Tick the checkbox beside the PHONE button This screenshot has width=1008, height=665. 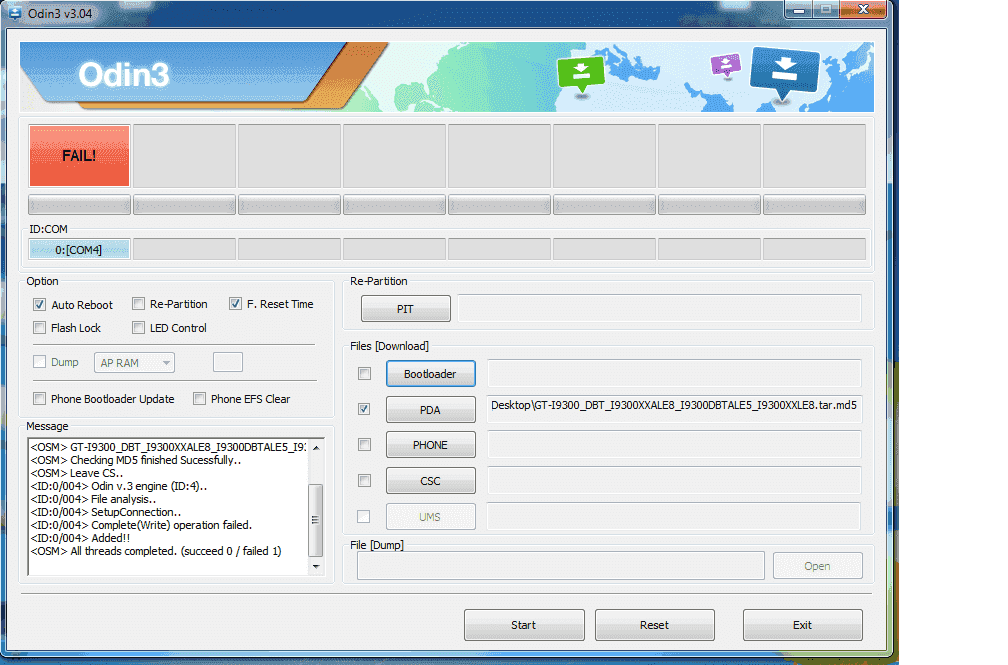[x=364, y=444]
